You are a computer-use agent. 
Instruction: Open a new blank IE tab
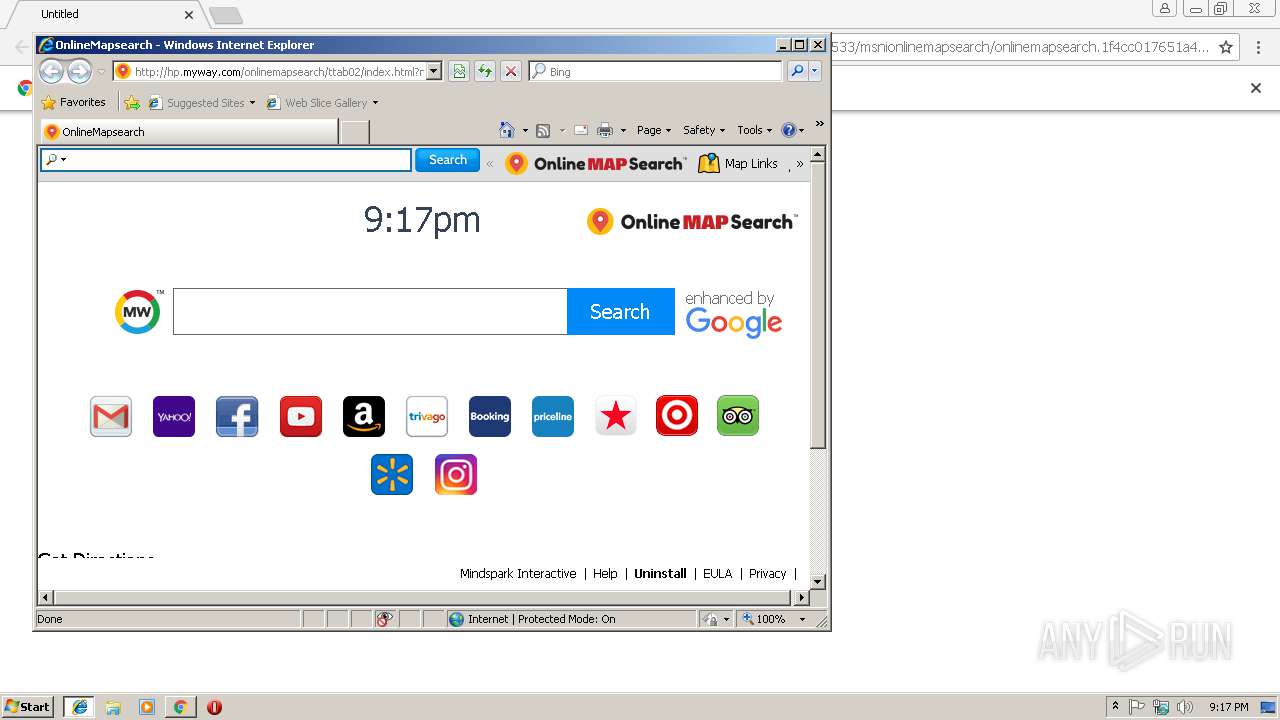[x=355, y=132]
